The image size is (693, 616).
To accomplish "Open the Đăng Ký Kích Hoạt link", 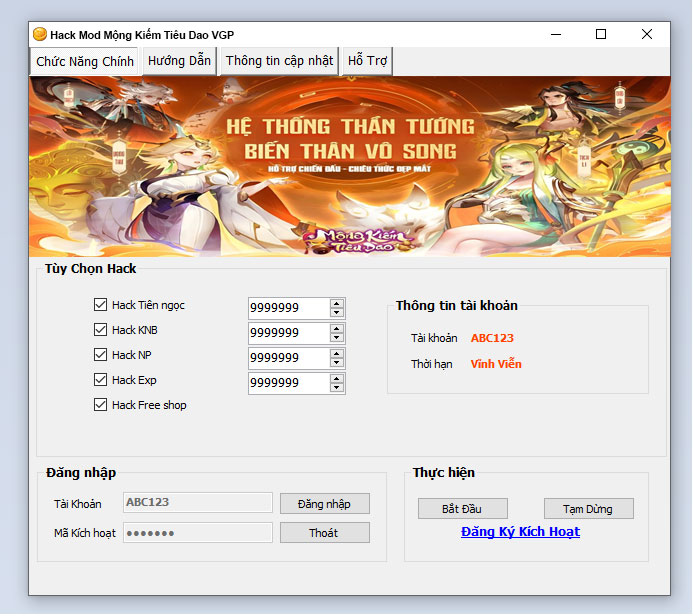I will [520, 532].
